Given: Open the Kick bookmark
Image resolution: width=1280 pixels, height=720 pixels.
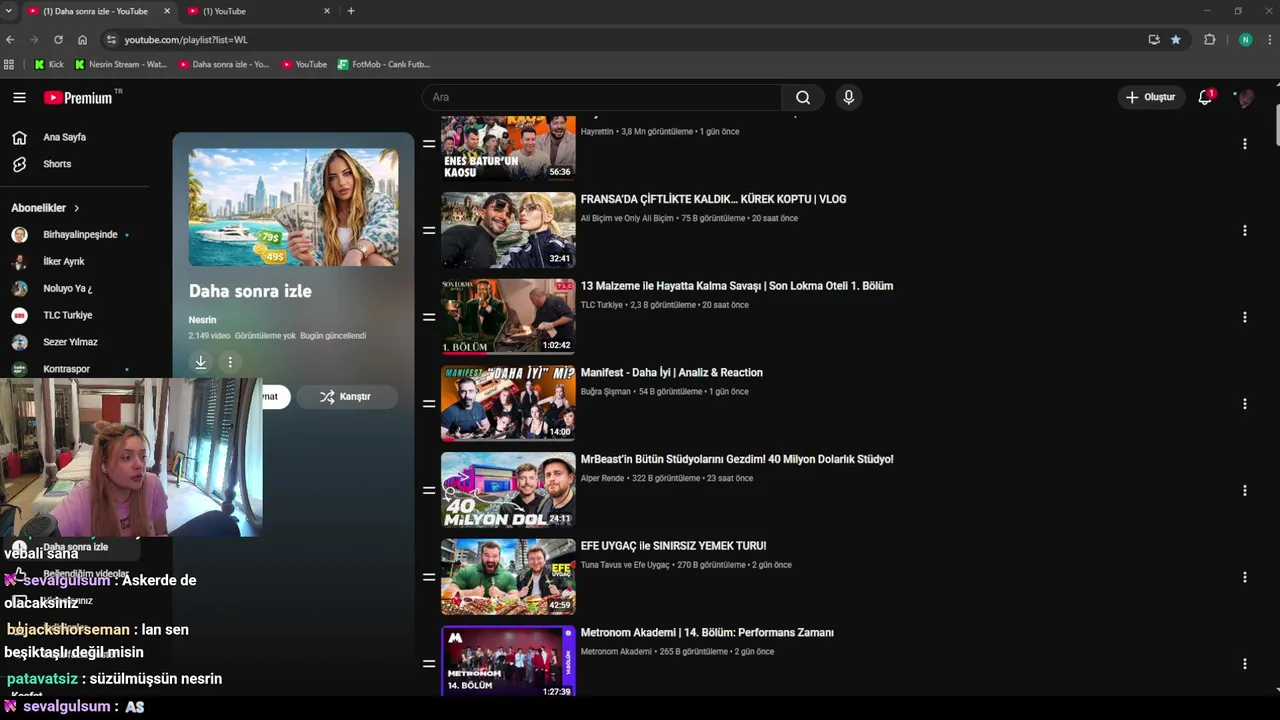Looking at the screenshot, I should [x=49, y=64].
